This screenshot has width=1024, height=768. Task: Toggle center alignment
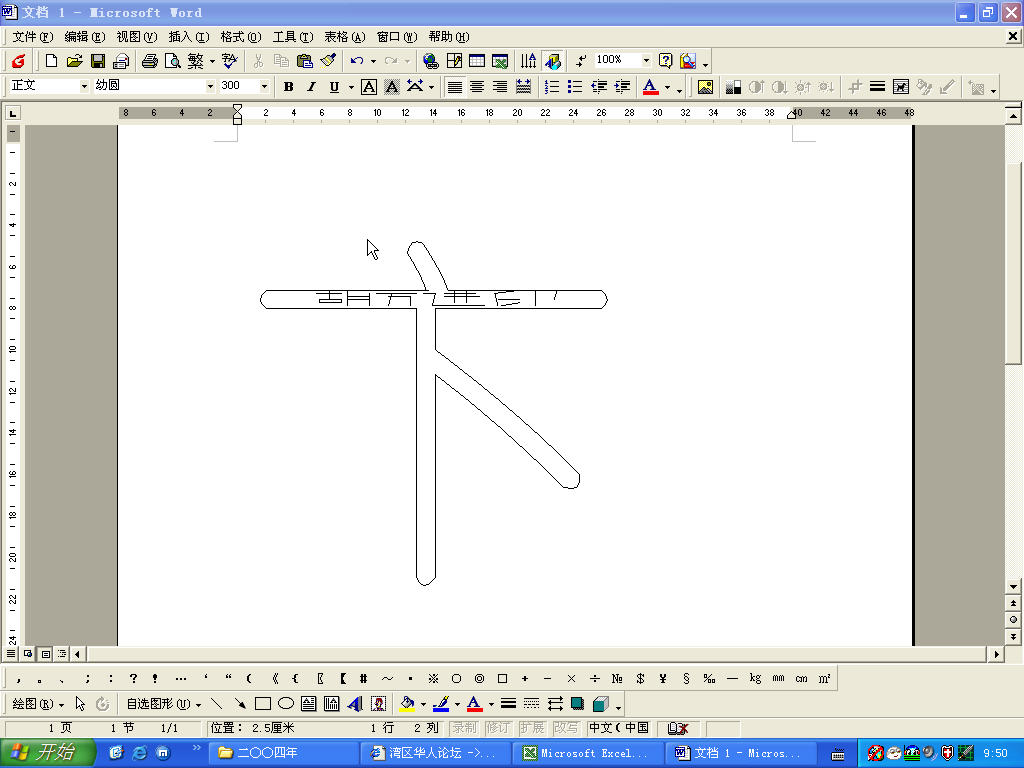pyautogui.click(x=477, y=87)
